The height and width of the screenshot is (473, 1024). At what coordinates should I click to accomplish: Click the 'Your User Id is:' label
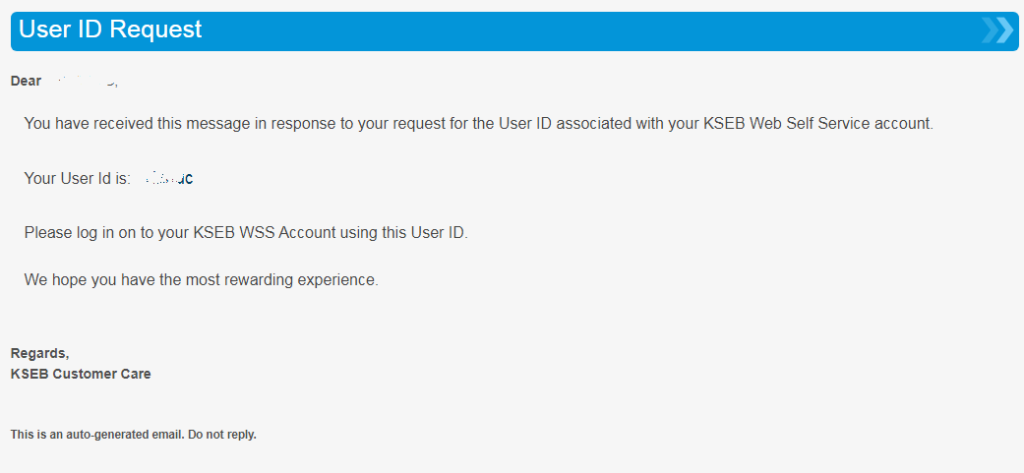click(78, 178)
